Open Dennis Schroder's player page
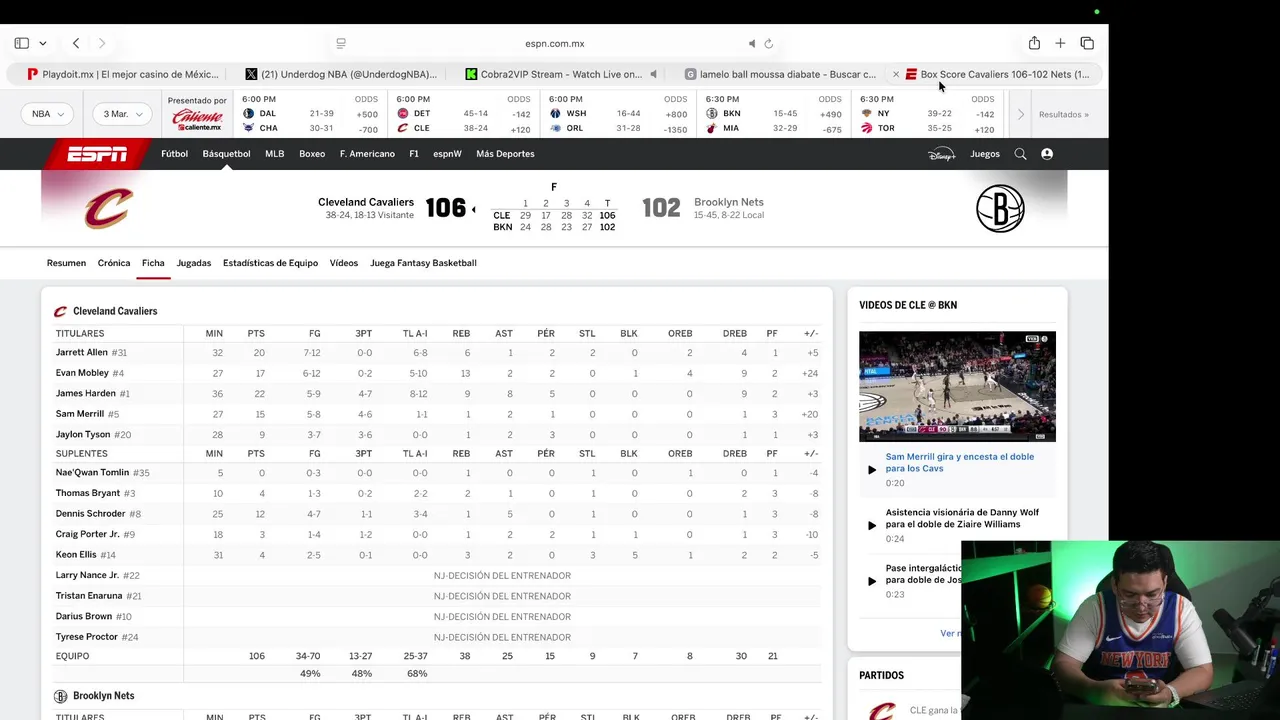This screenshot has height=720, width=1280. [90, 514]
